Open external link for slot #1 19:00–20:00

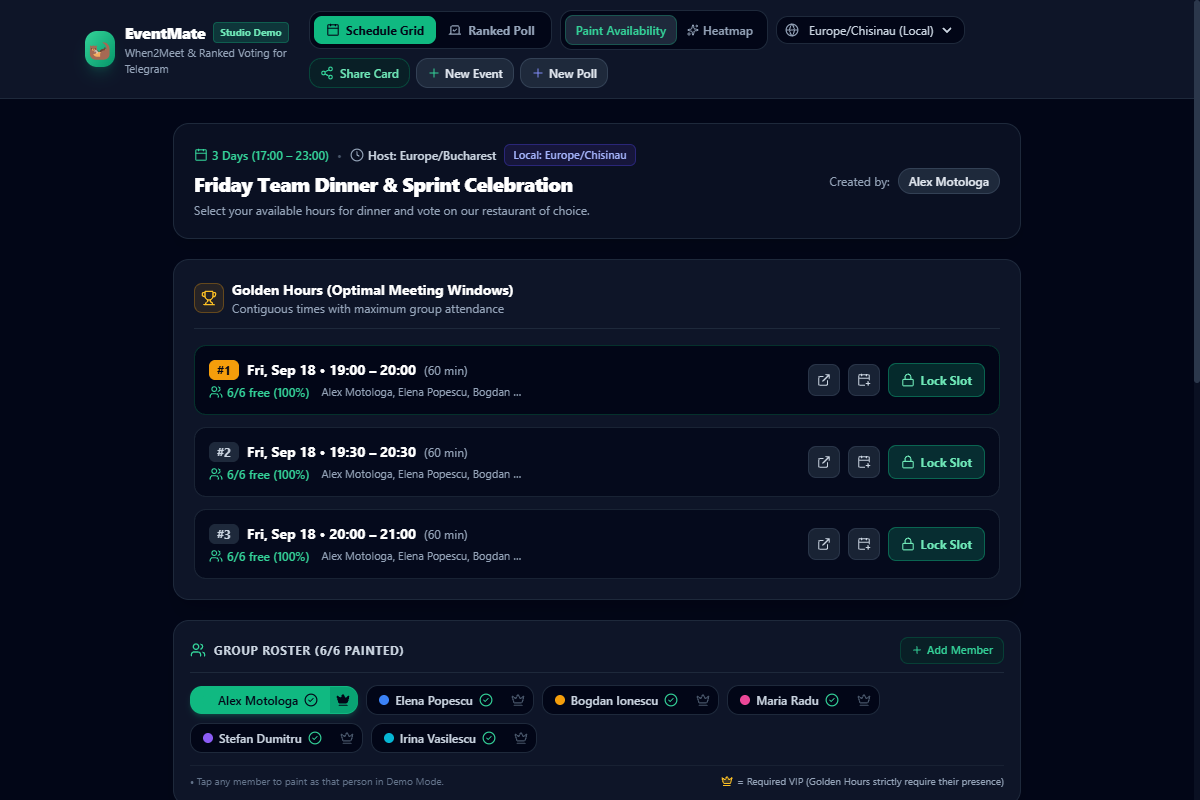[824, 380]
